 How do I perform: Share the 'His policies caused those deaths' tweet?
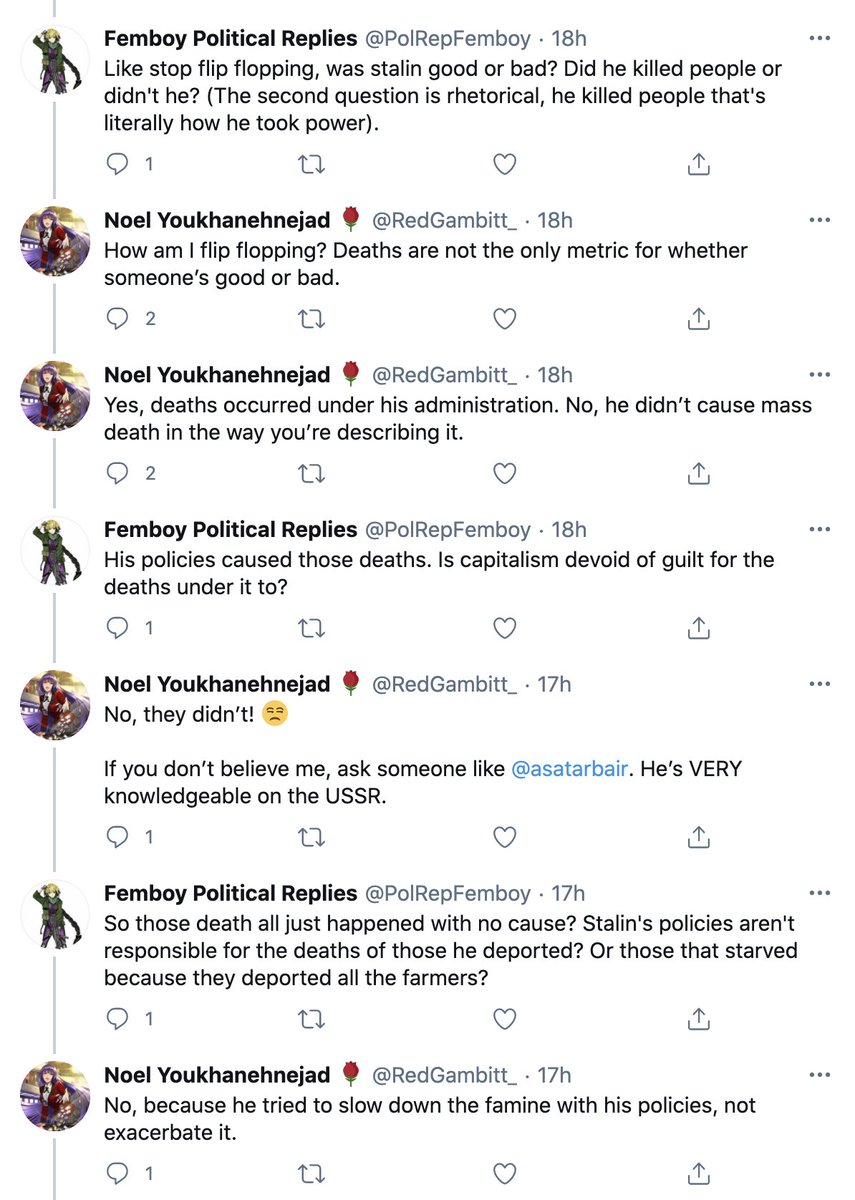(x=699, y=628)
